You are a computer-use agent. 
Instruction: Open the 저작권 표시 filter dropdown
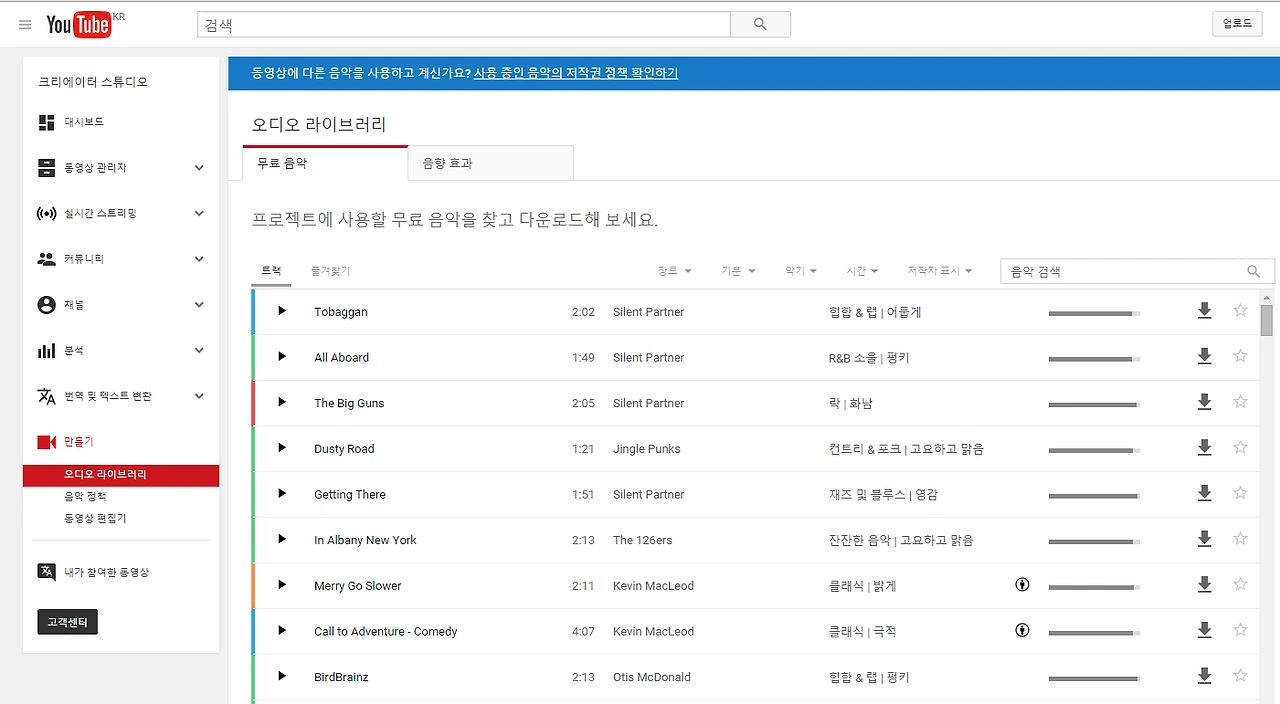939,270
